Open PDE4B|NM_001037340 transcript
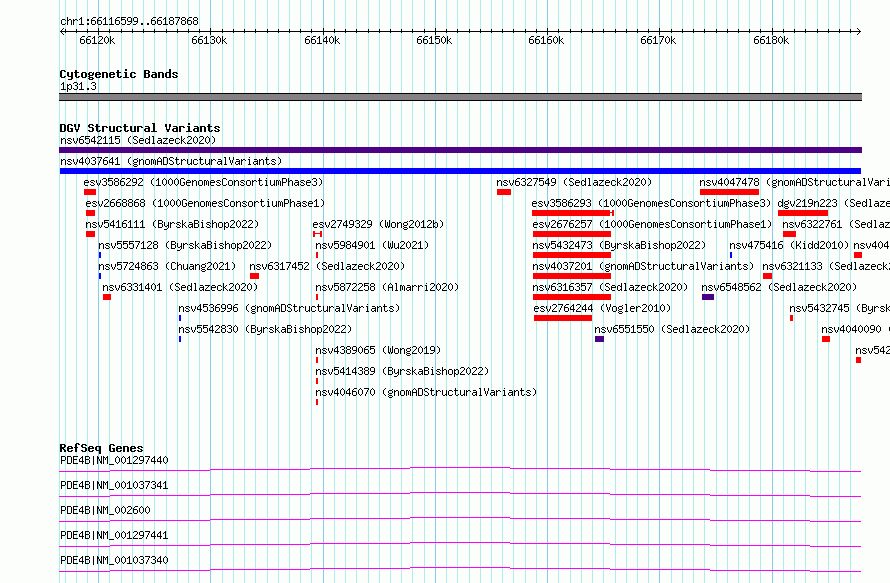The width and height of the screenshot is (890, 583). [x=114, y=560]
